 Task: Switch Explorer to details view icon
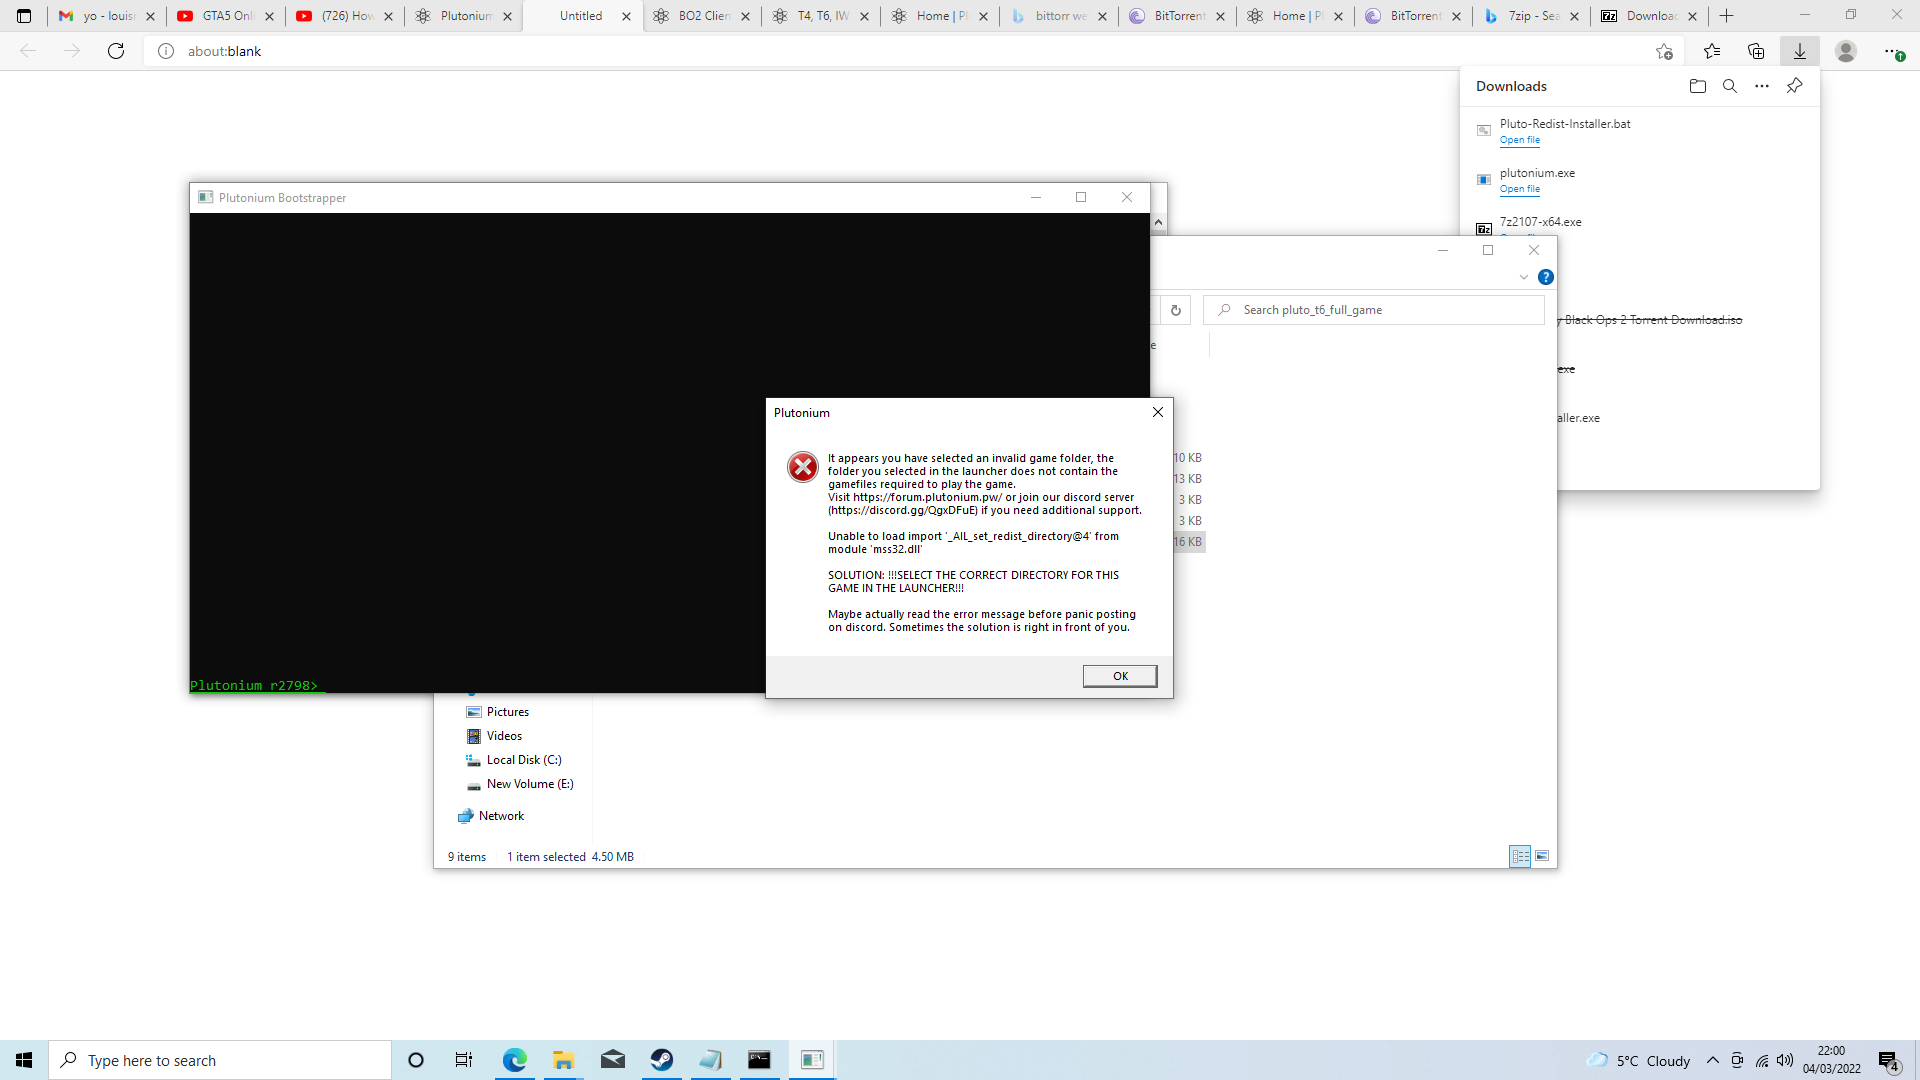(x=1520, y=856)
